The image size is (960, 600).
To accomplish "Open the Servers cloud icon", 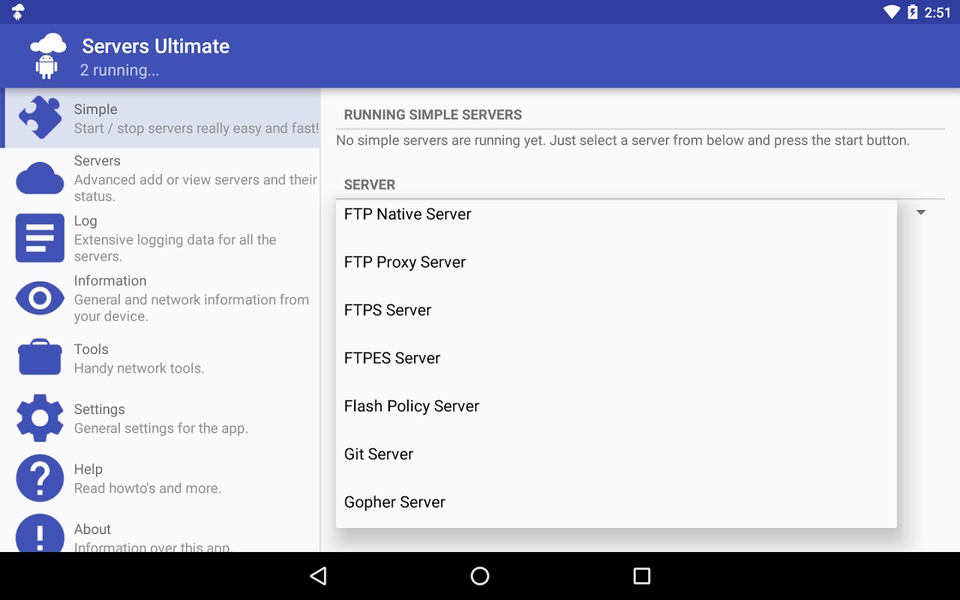I will (40, 178).
